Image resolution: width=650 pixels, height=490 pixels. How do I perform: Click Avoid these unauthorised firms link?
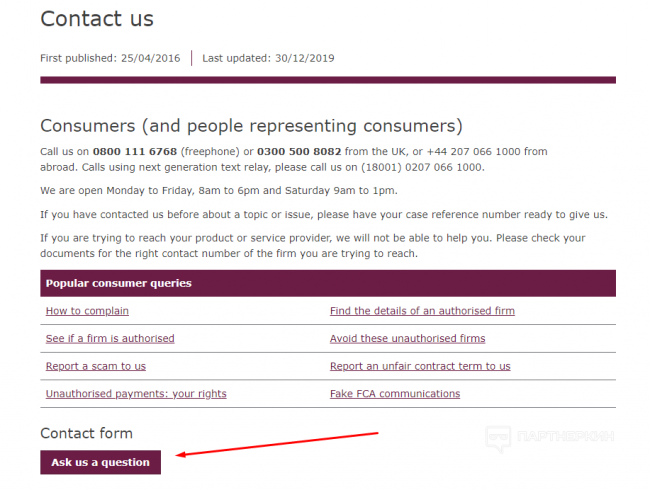[407, 339]
